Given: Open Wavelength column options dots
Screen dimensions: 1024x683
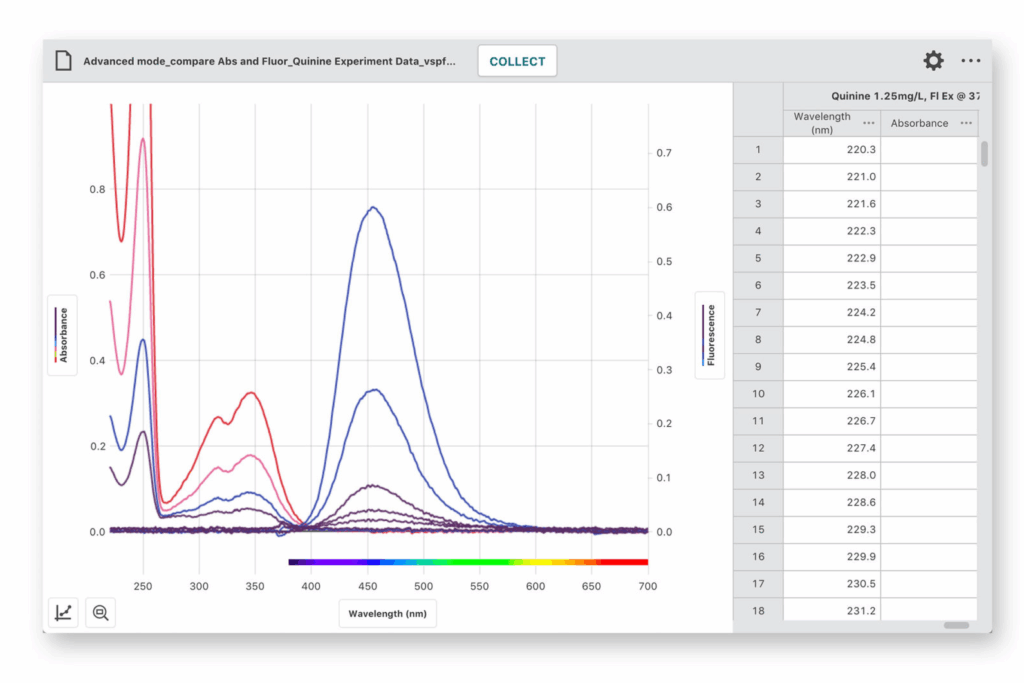Looking at the screenshot, I should 868,123.
